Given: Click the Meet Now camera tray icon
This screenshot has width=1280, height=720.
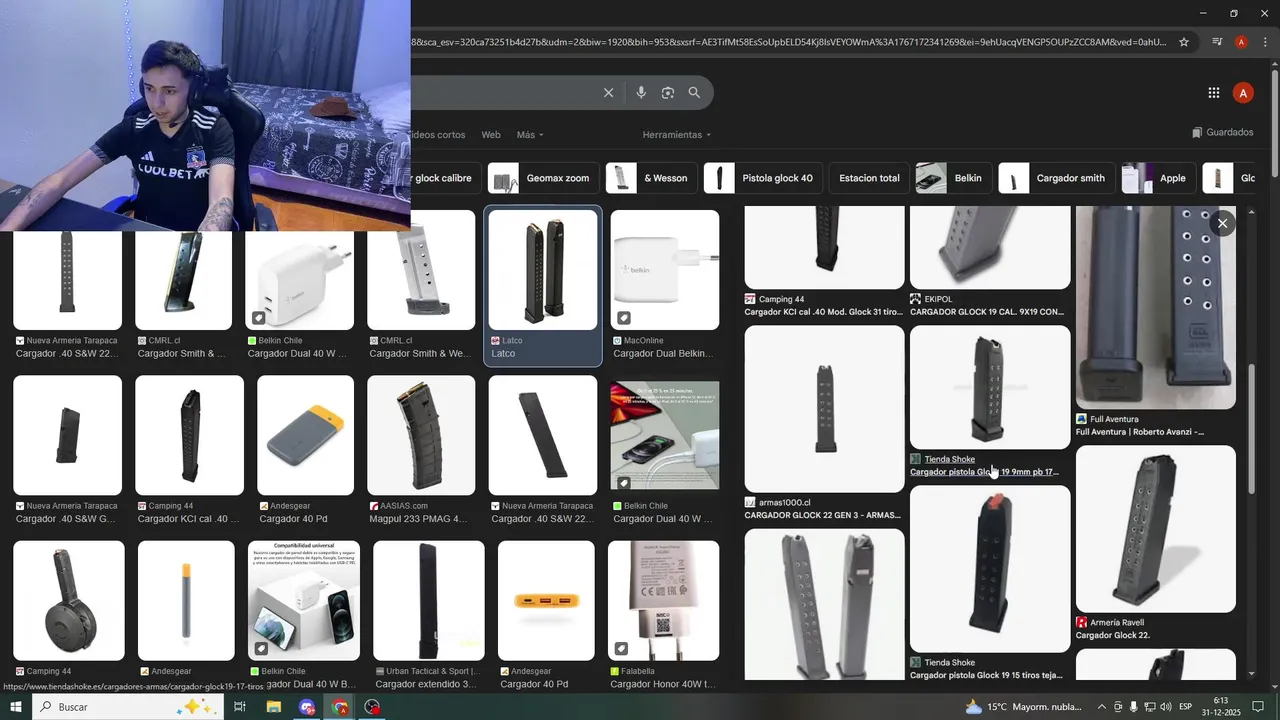Looking at the screenshot, I should pos(1118,707).
